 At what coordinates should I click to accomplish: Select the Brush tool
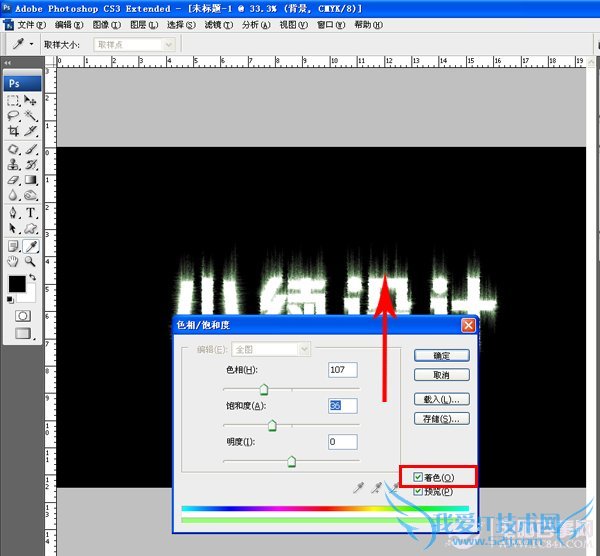pos(30,149)
